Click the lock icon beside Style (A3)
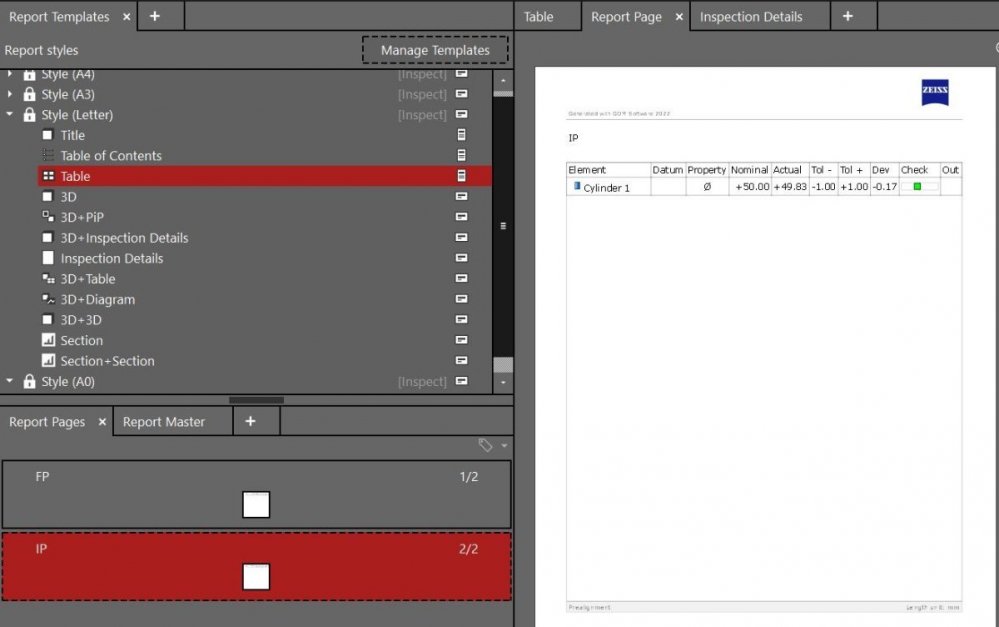The width and height of the screenshot is (999, 627). (x=29, y=95)
